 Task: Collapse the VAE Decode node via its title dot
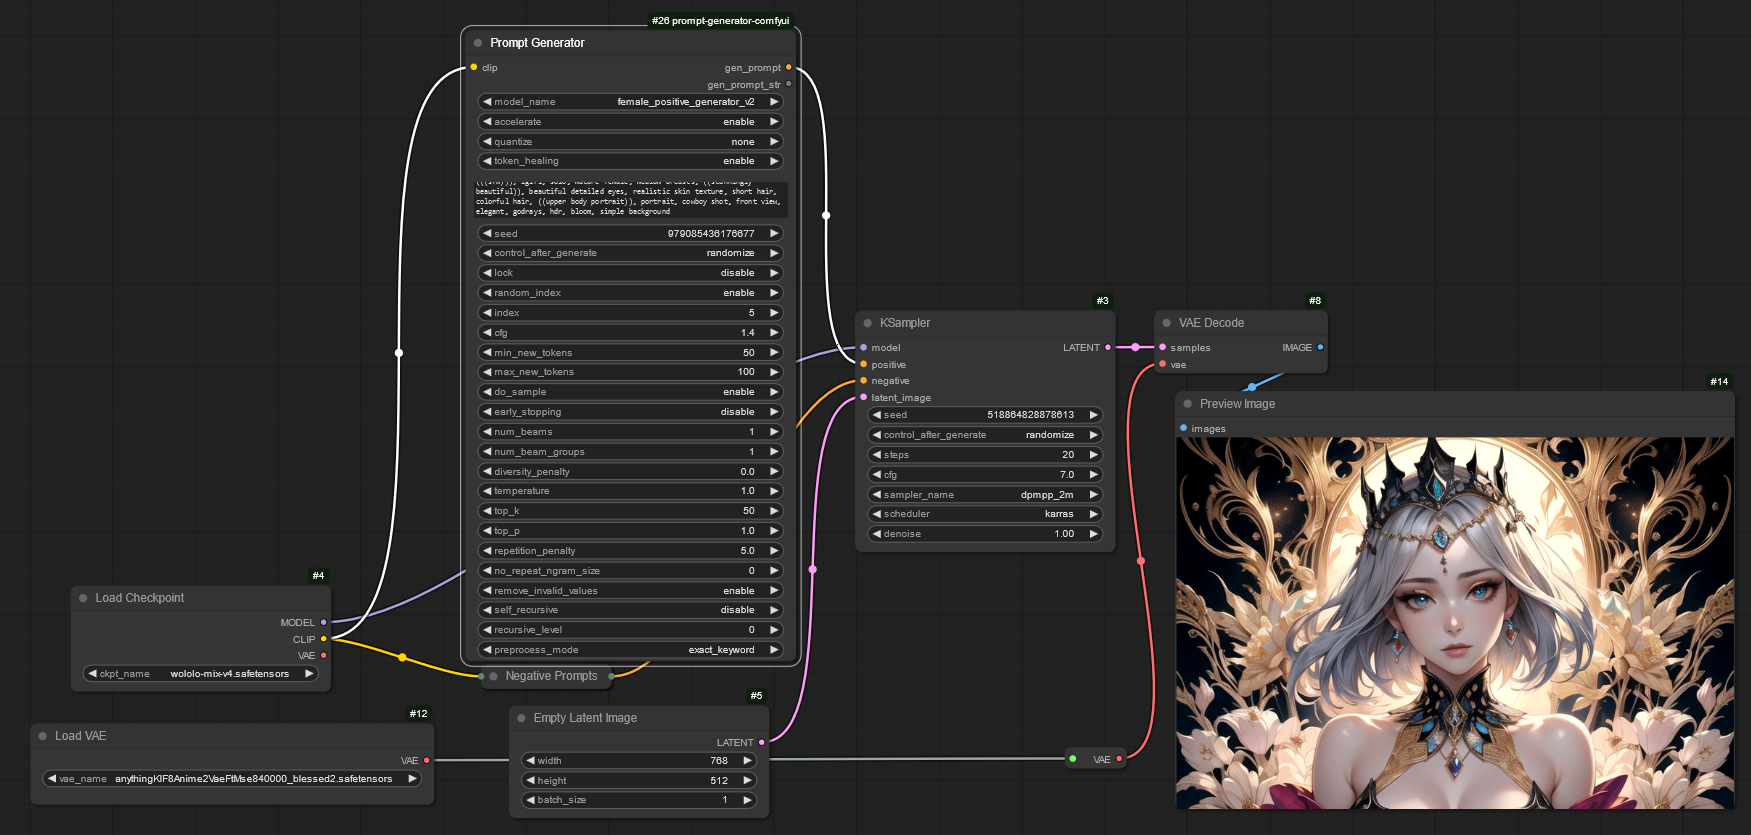pos(1167,323)
